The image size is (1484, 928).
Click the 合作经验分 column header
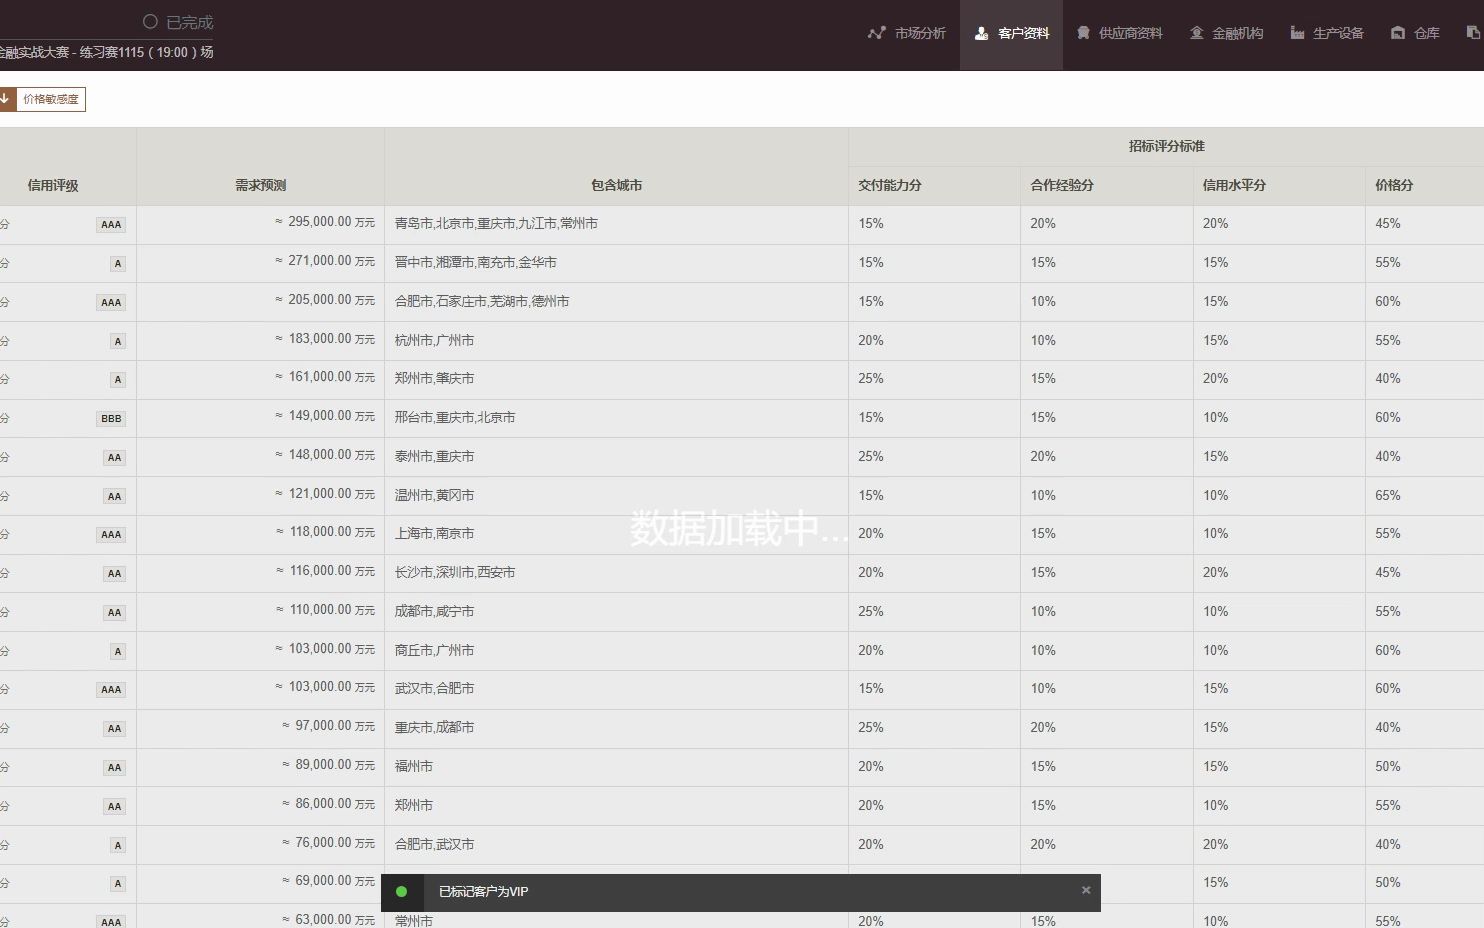pos(1062,185)
